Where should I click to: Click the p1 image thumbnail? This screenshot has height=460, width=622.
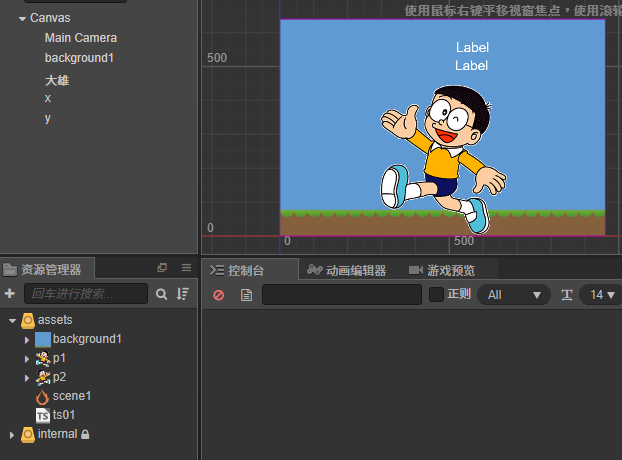(x=43, y=358)
